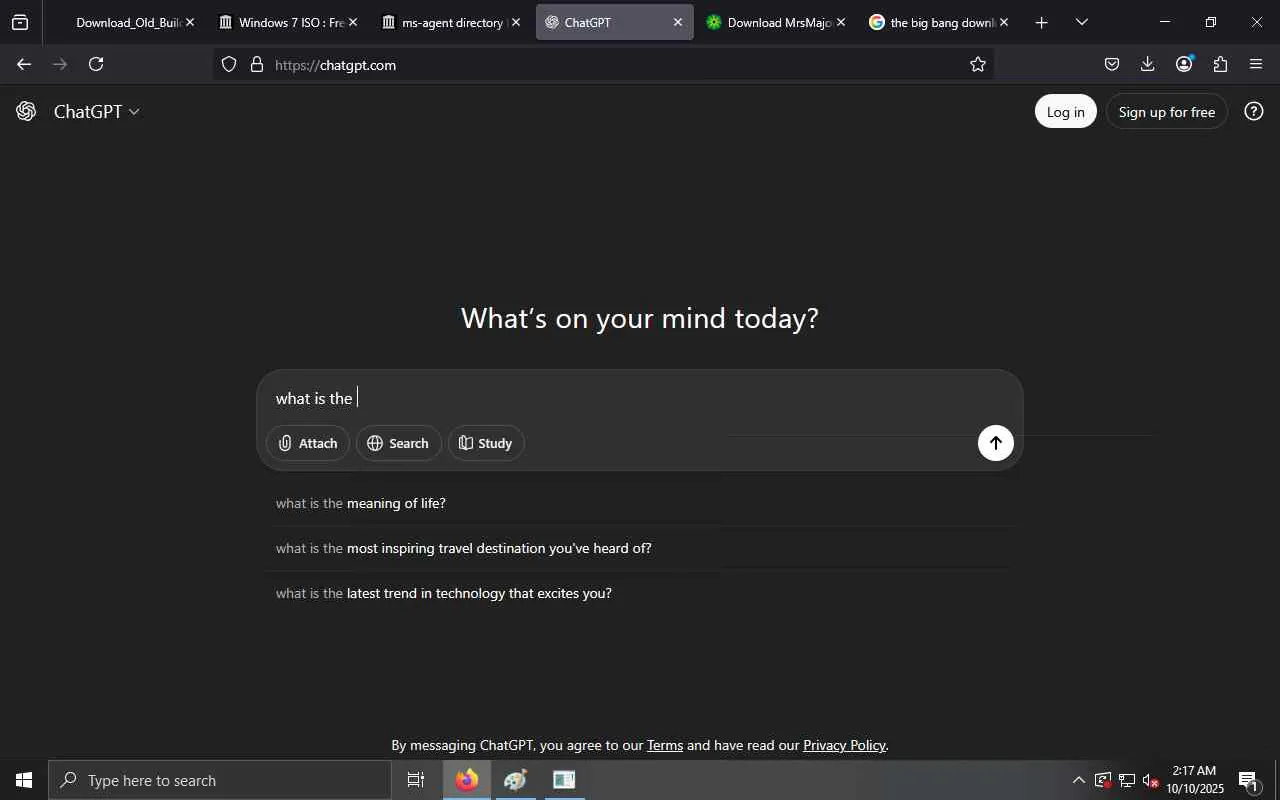Image resolution: width=1280 pixels, height=800 pixels.
Task: Close the ms-agent directory tab
Action: point(515,22)
